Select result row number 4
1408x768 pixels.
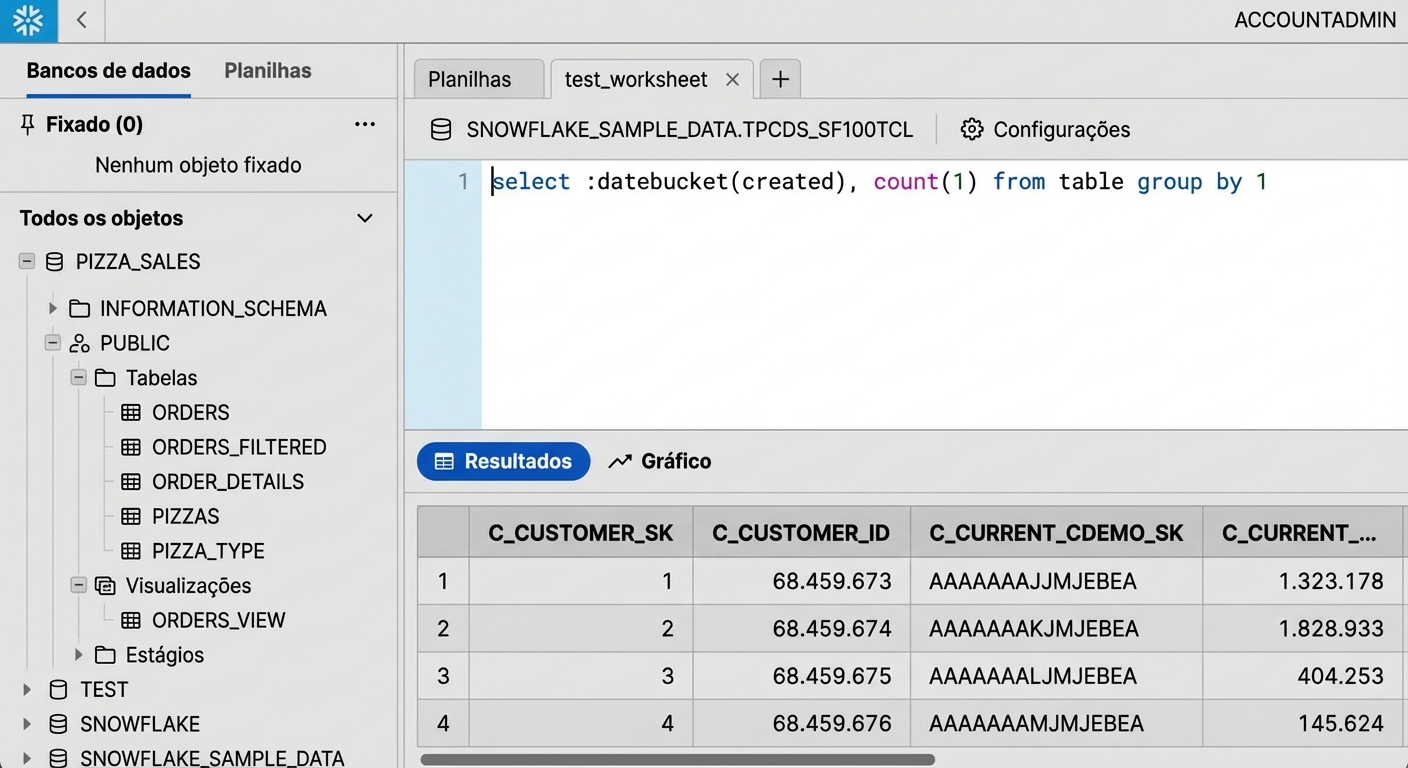(443, 723)
